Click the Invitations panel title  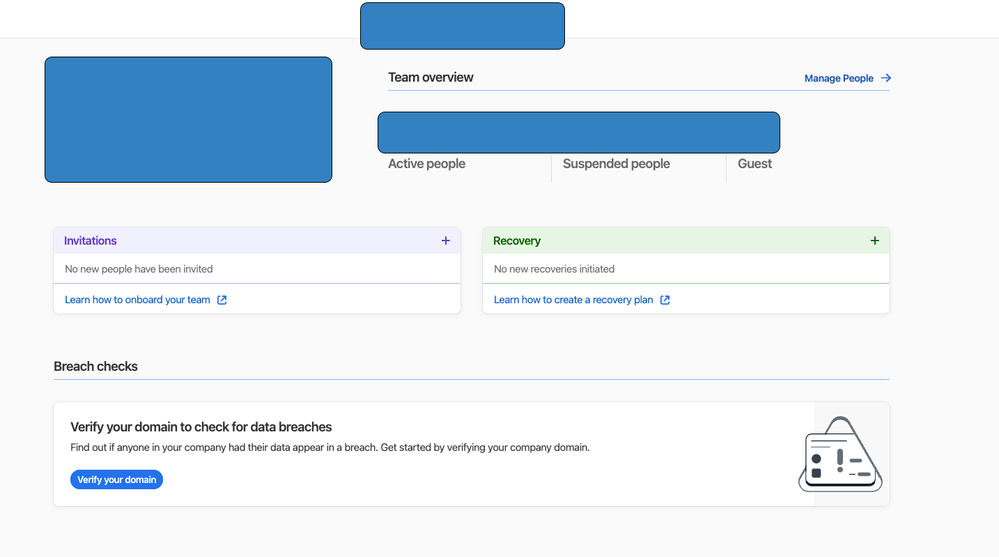(90, 241)
